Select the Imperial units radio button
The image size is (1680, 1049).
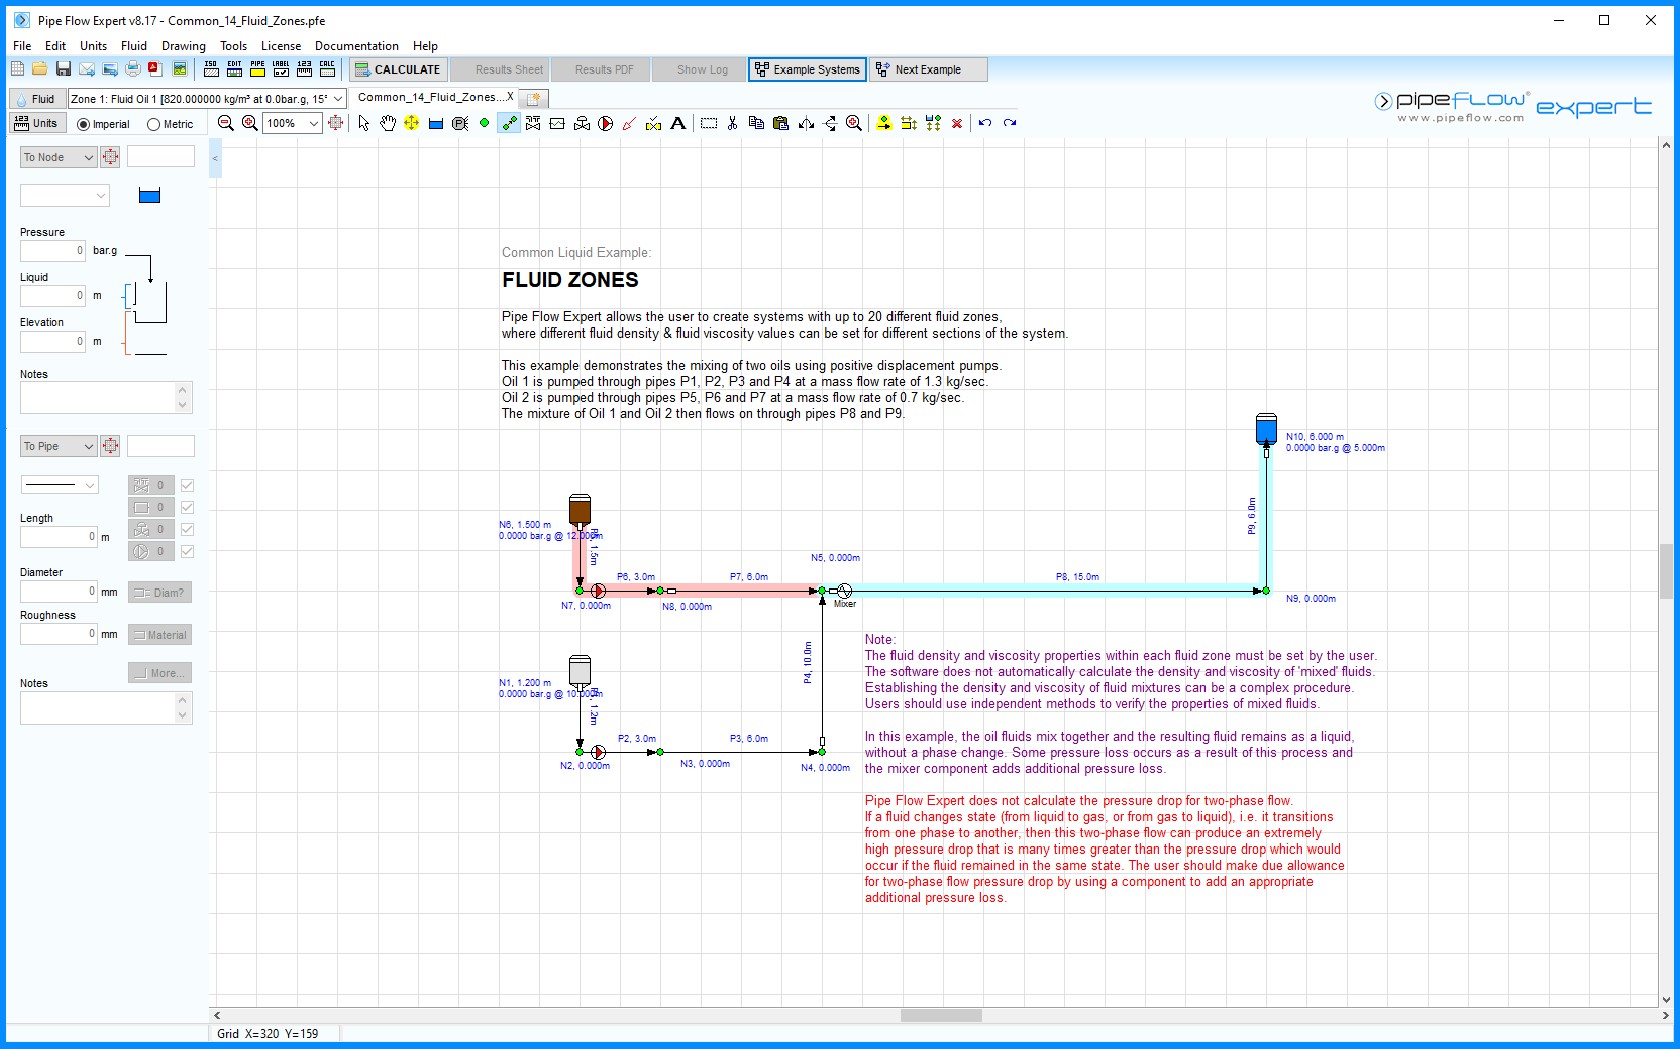83,125
